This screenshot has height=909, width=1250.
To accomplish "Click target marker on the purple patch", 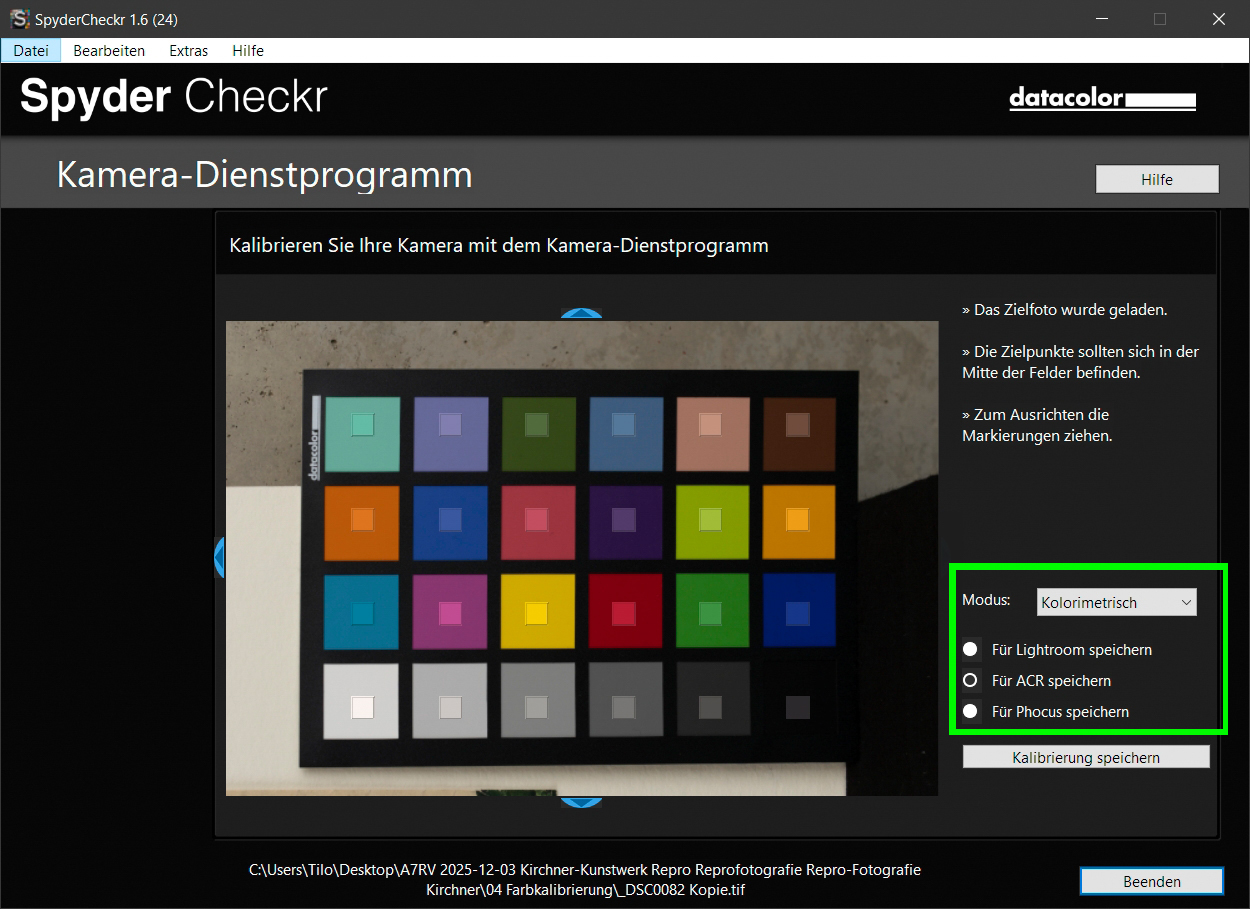I will coord(624,520).
